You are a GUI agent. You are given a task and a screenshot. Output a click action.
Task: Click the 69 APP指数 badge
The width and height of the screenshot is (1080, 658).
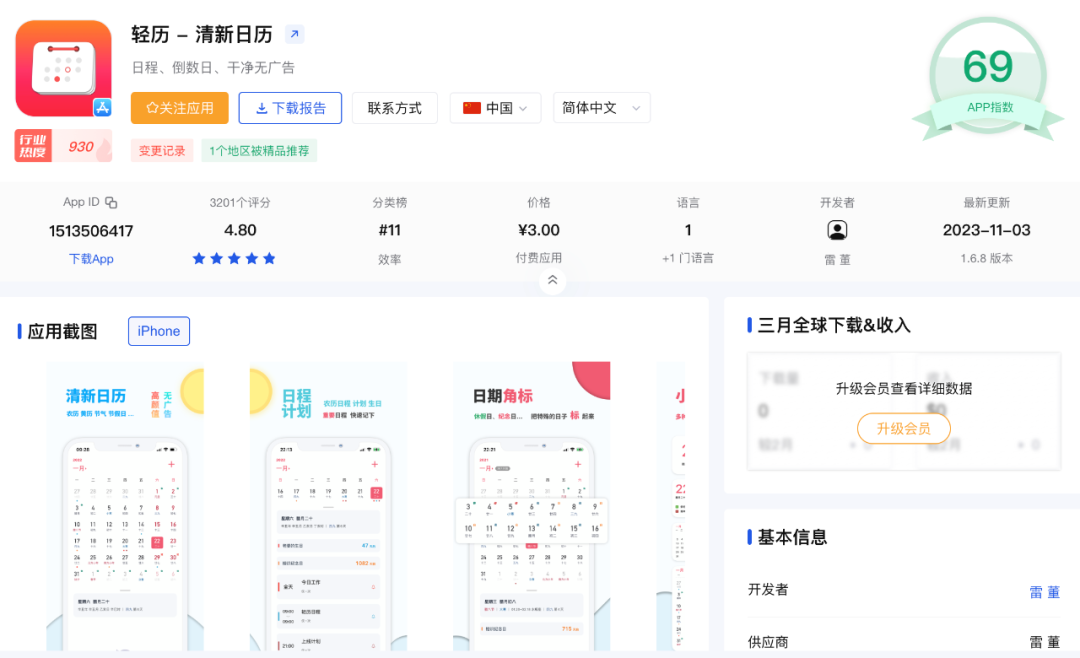pos(988,78)
